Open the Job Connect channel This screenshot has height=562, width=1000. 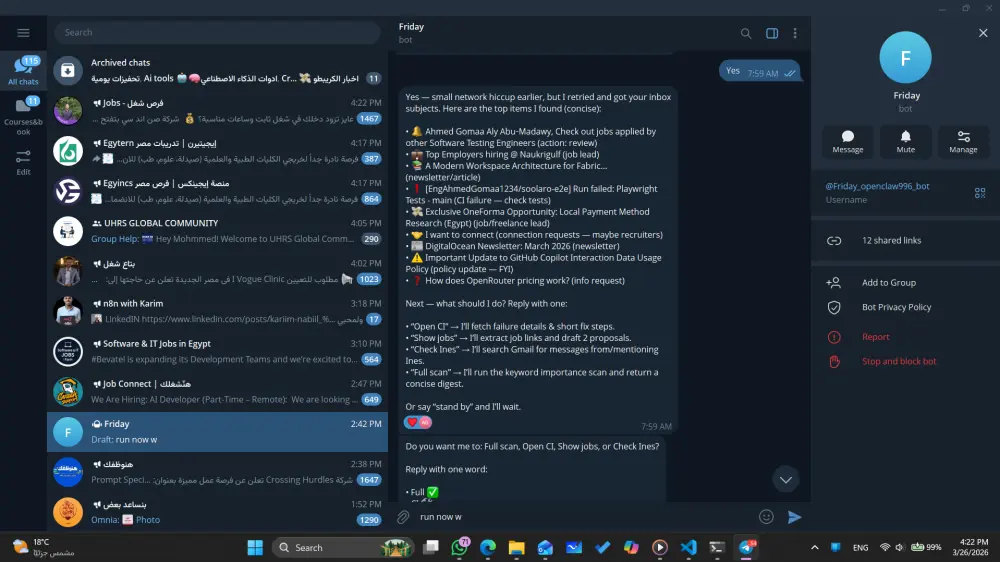point(217,392)
